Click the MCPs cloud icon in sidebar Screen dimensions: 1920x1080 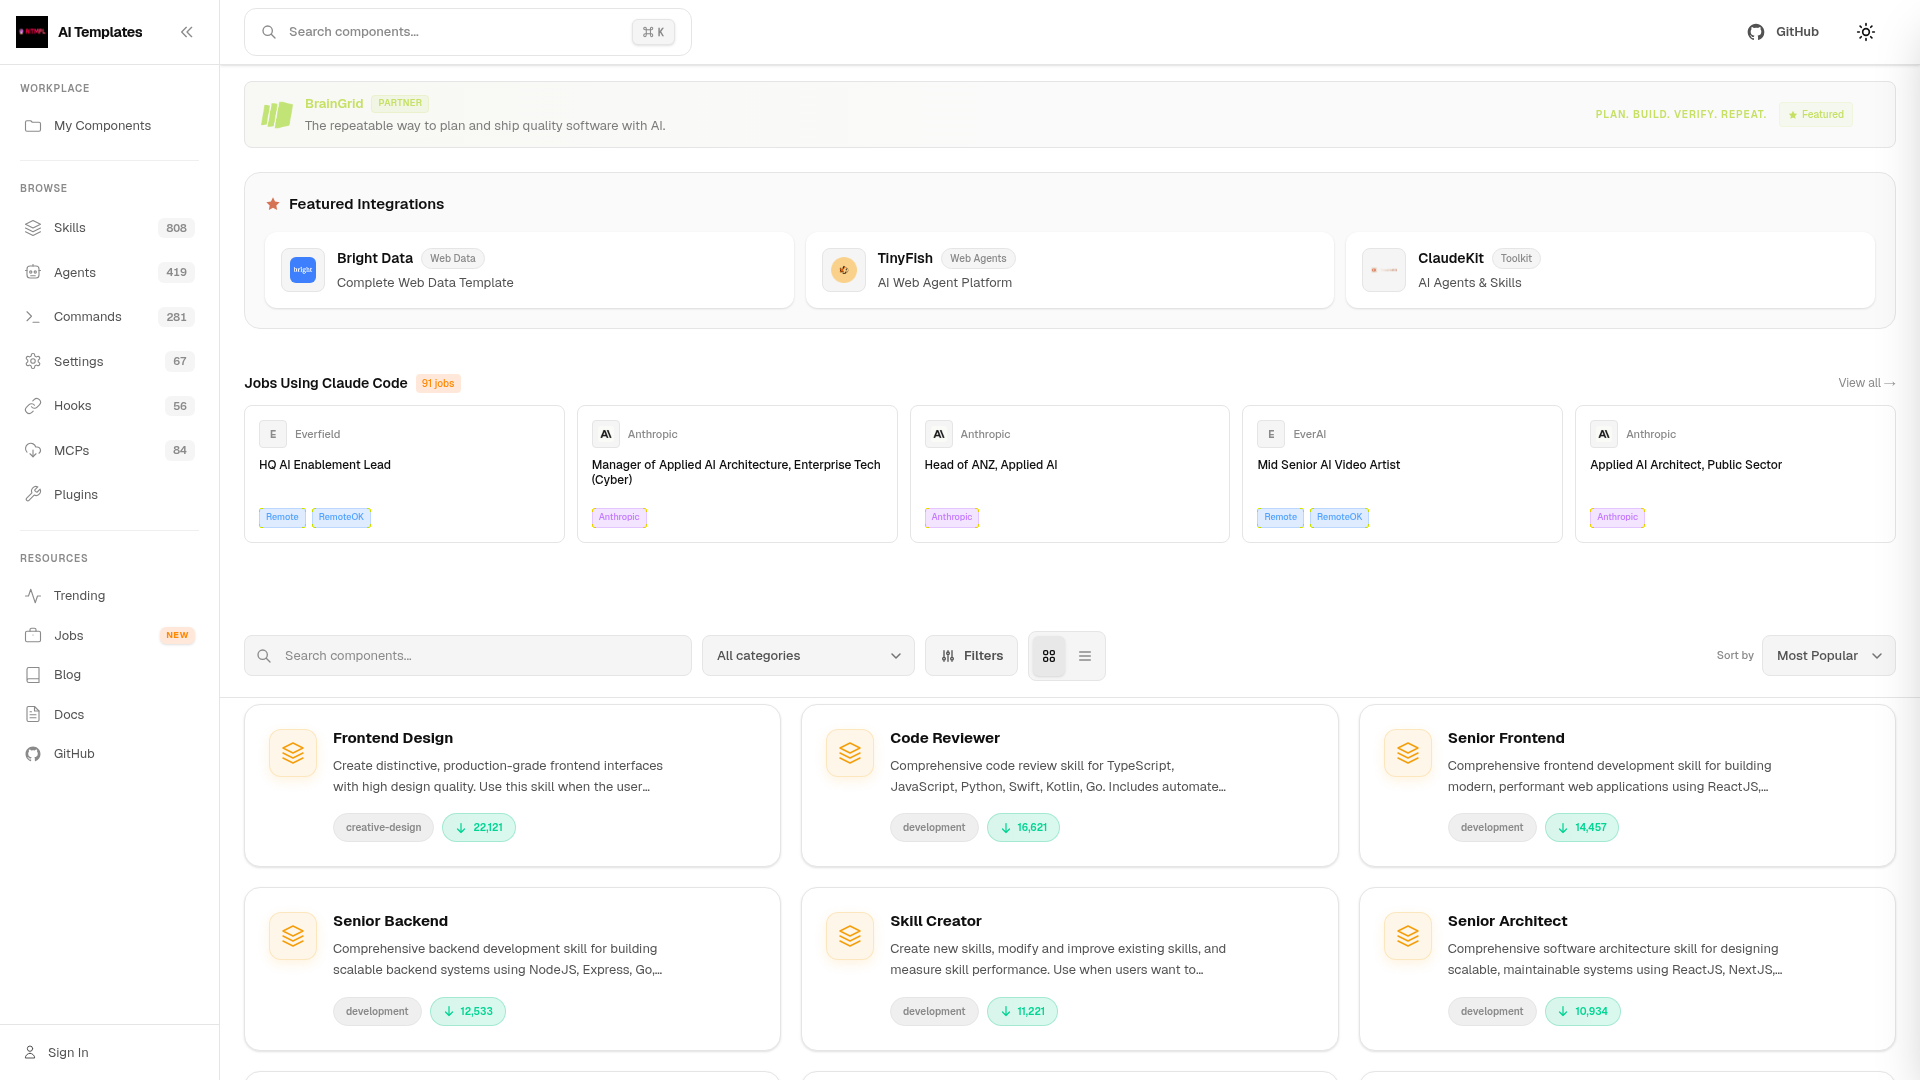click(x=33, y=450)
